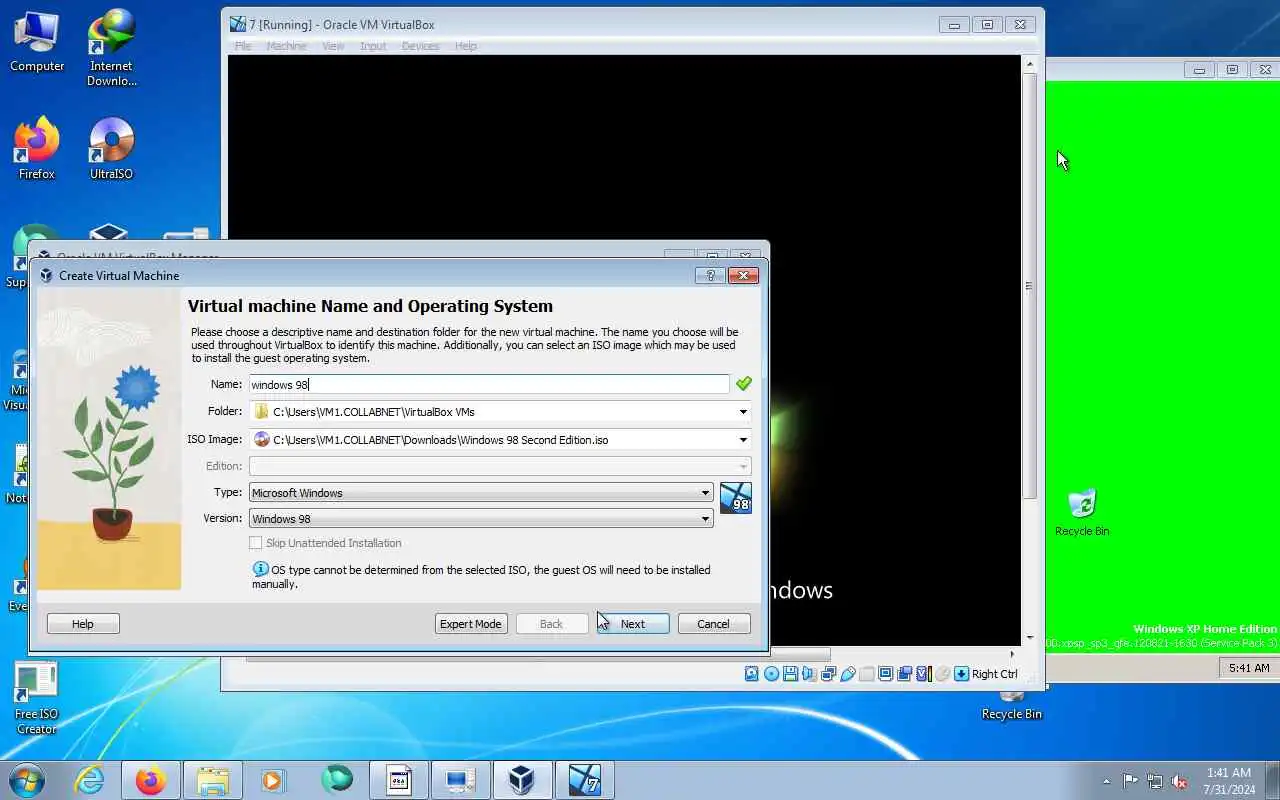
Task: Click Windows 7 taskbar clock 1:41 AM
Action: tap(1229, 781)
